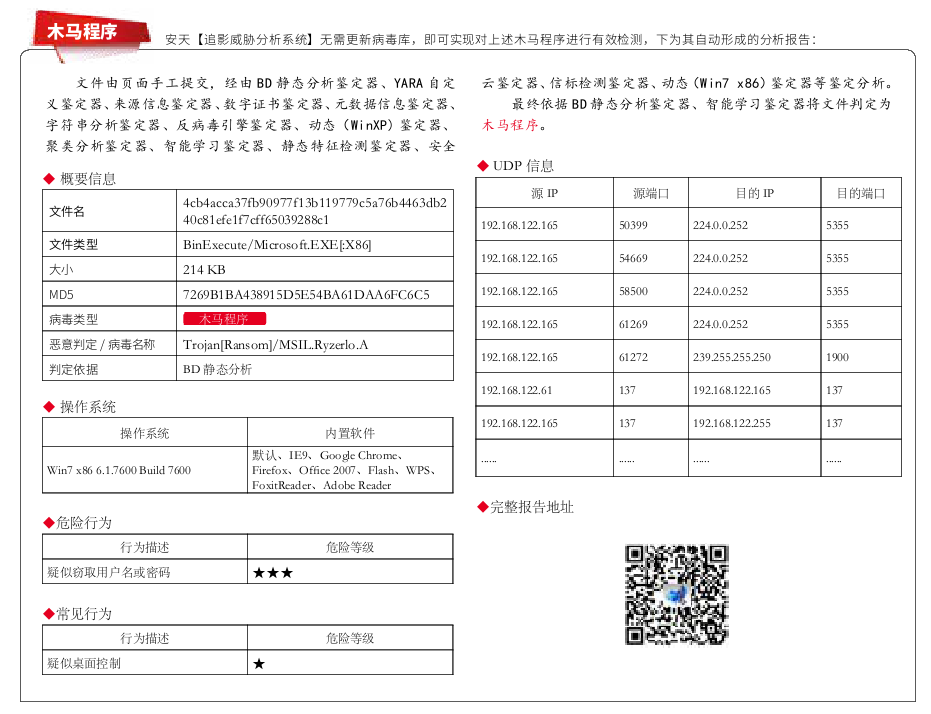Click the 目的端口 column header

click(x=861, y=193)
